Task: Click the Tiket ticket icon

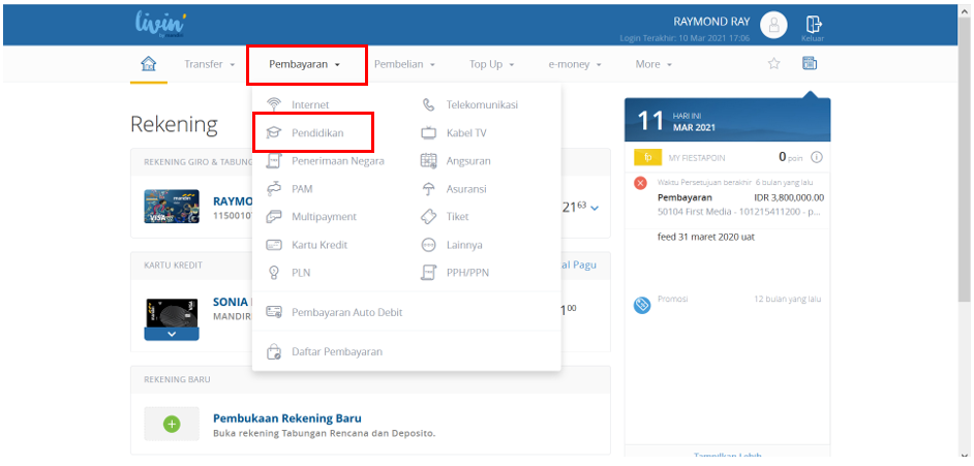Action: pos(429,216)
